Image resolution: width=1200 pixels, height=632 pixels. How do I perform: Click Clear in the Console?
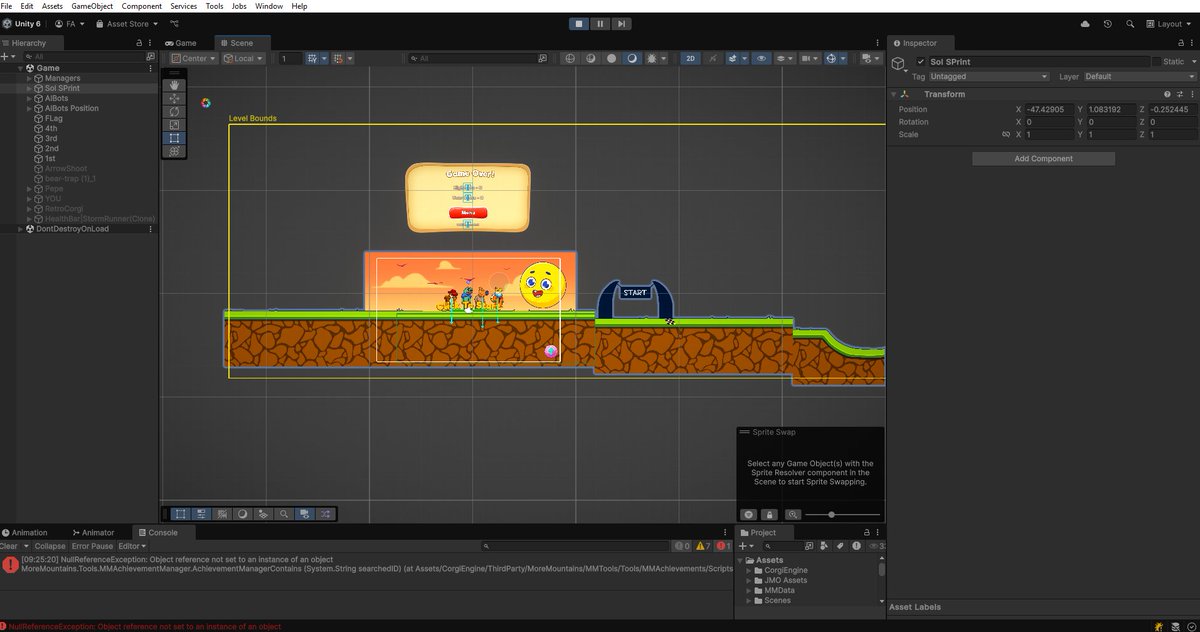pyautogui.click(x=8, y=546)
